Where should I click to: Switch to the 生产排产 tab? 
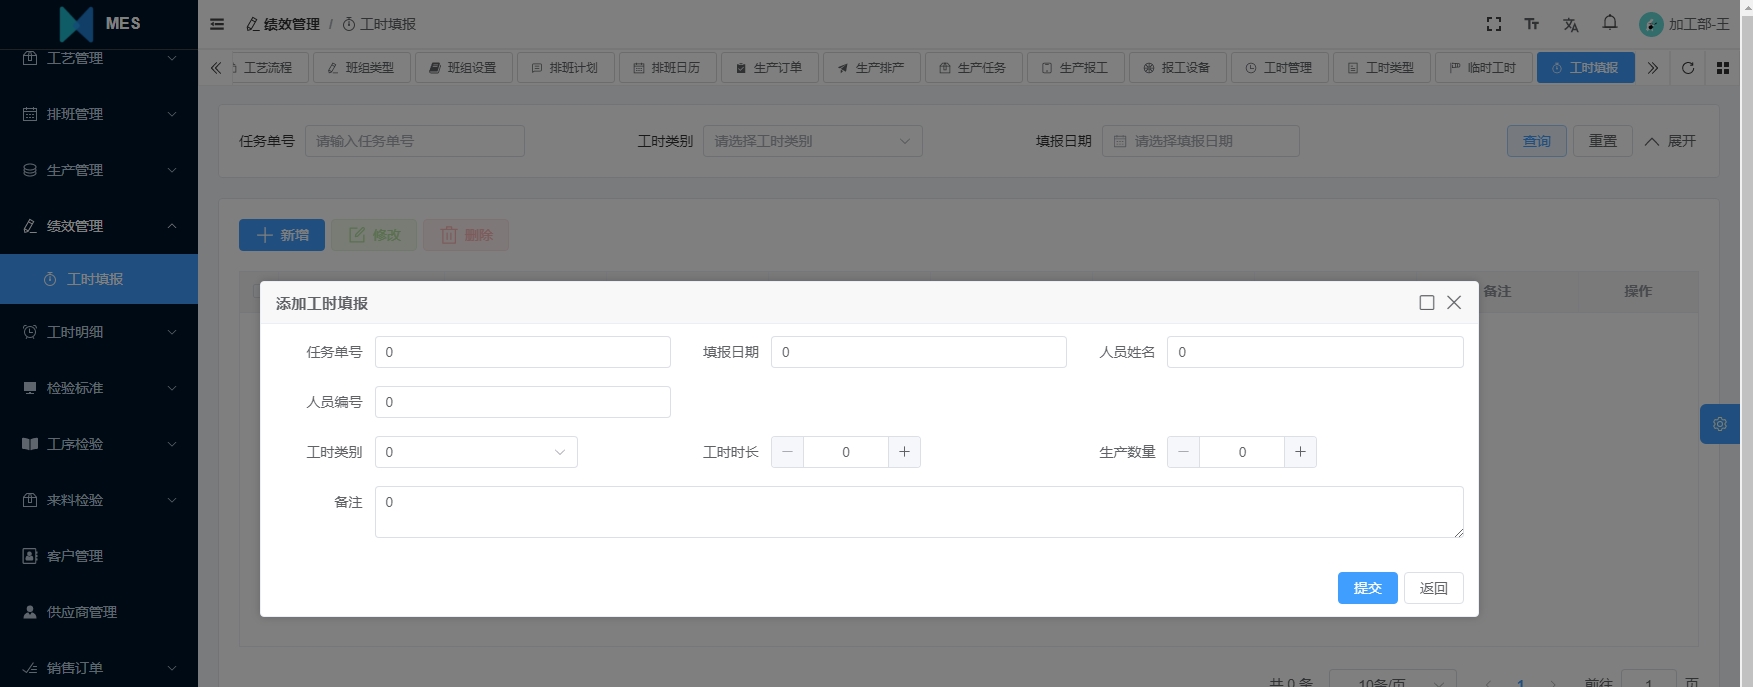[872, 68]
